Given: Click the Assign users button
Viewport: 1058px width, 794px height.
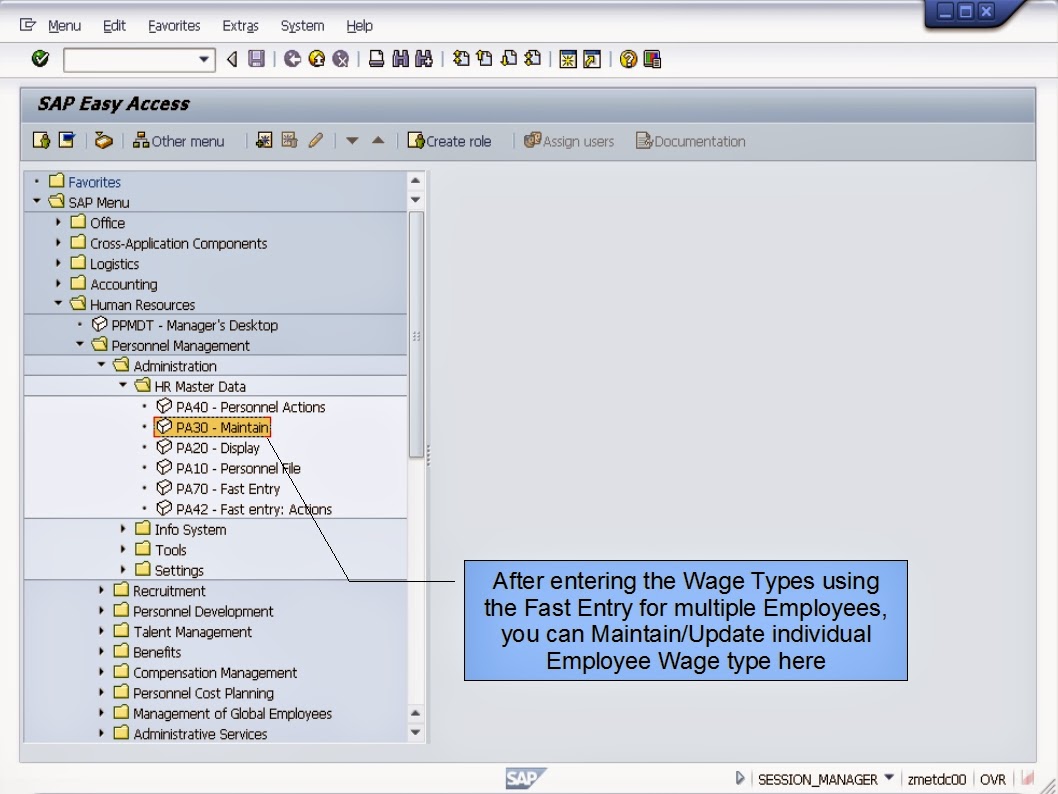Looking at the screenshot, I should coord(569,141).
